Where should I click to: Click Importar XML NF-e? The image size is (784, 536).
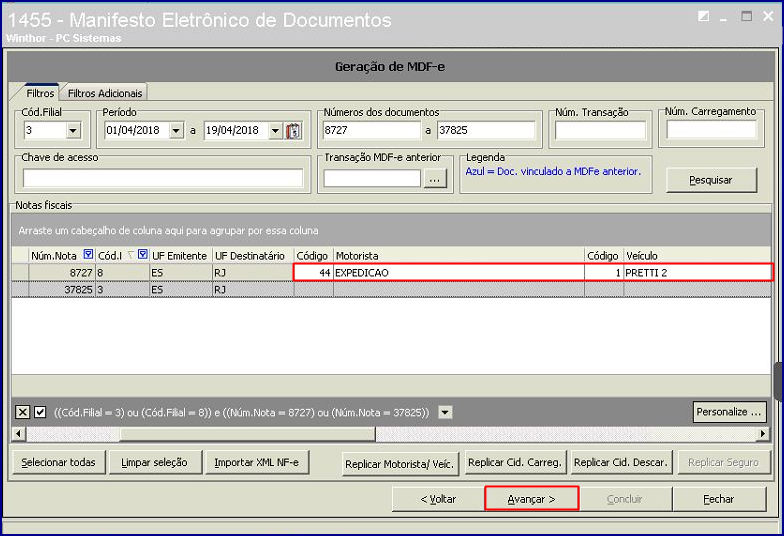[256, 462]
